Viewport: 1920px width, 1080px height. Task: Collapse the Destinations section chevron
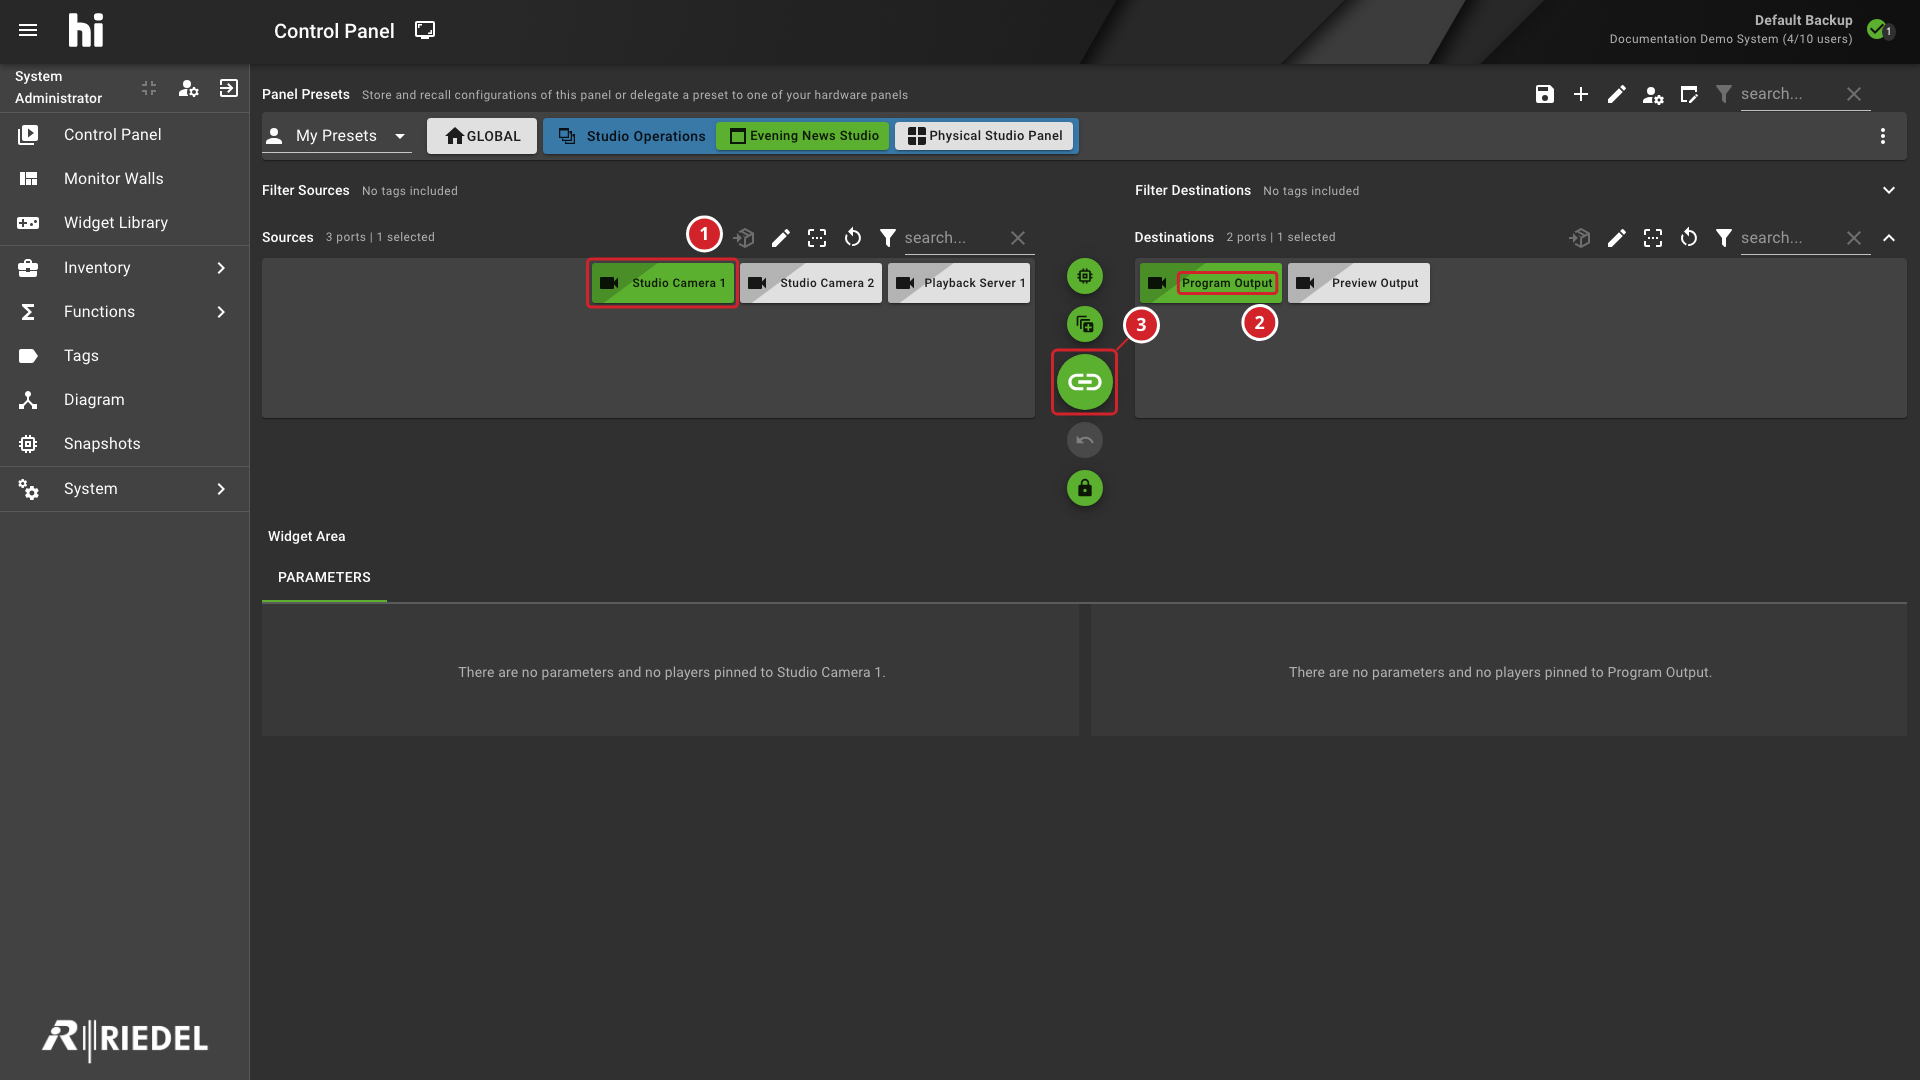1889,238
